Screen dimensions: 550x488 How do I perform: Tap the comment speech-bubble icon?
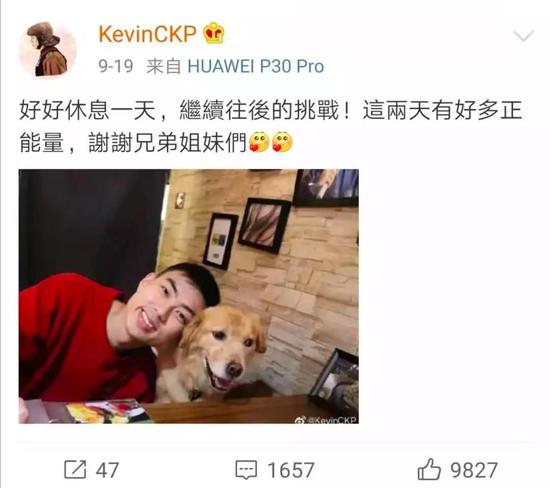246,470
